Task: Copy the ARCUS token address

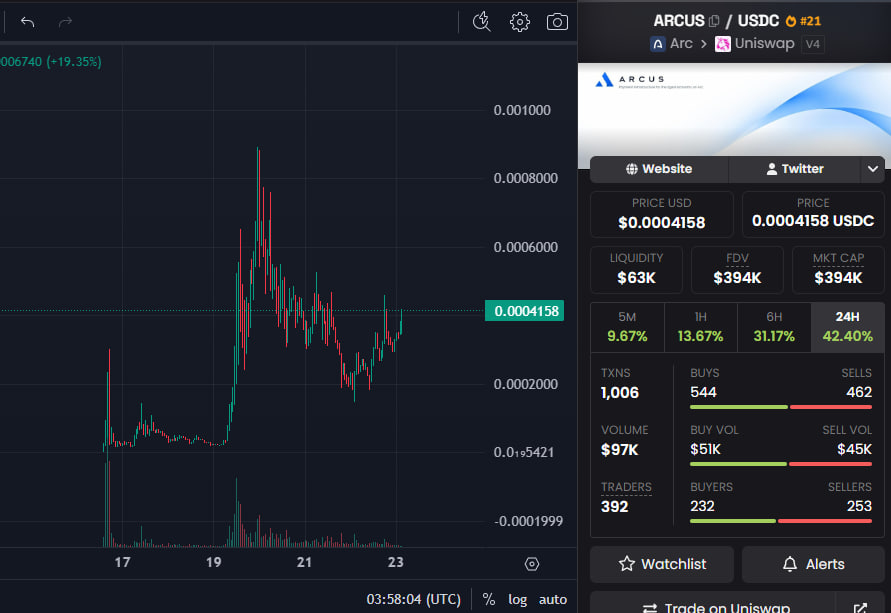Action: tap(714, 21)
